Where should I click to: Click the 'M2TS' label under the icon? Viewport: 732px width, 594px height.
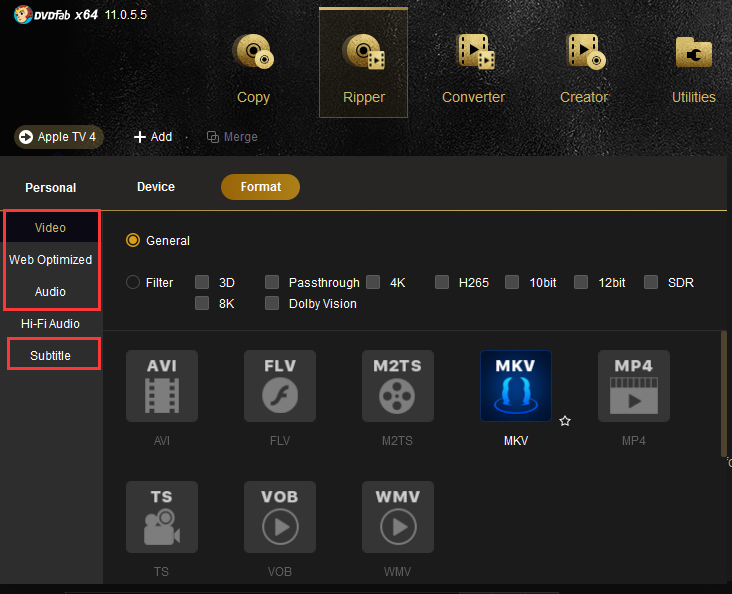click(x=398, y=441)
